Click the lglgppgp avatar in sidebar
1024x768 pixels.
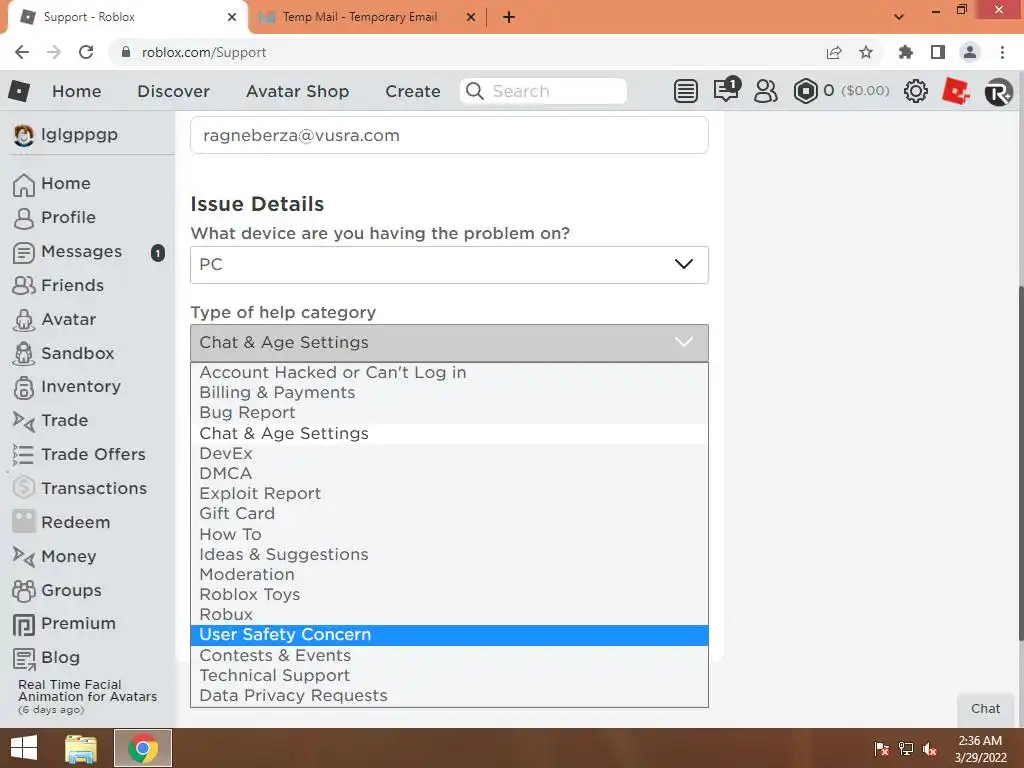[24, 135]
